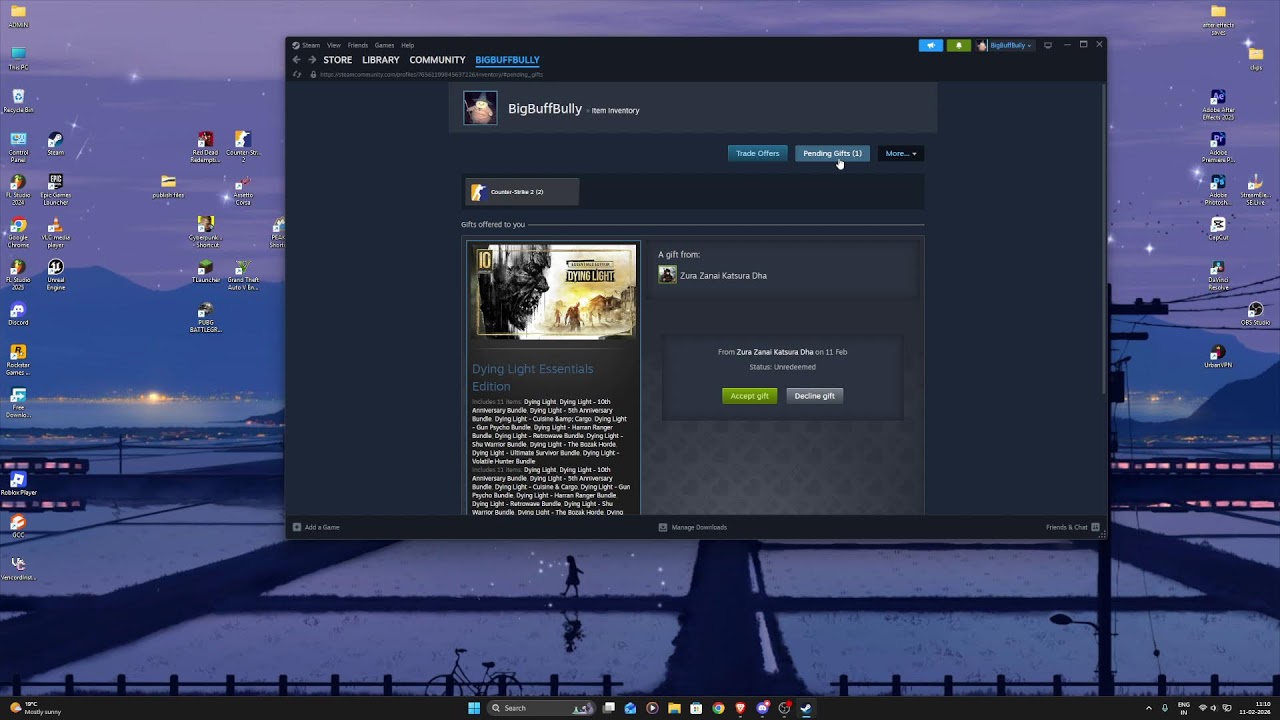Open the View menu
The height and width of the screenshot is (720, 1280).
pos(333,45)
